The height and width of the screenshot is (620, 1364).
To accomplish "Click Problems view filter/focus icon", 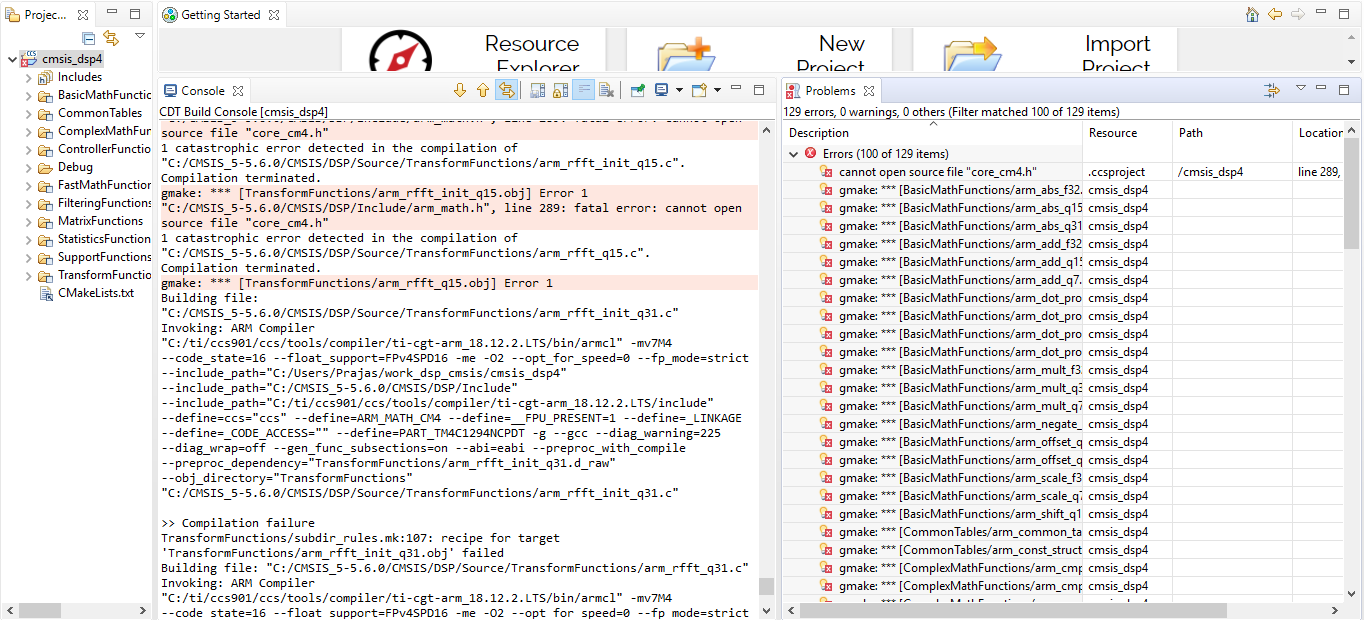I will tap(1272, 90).
